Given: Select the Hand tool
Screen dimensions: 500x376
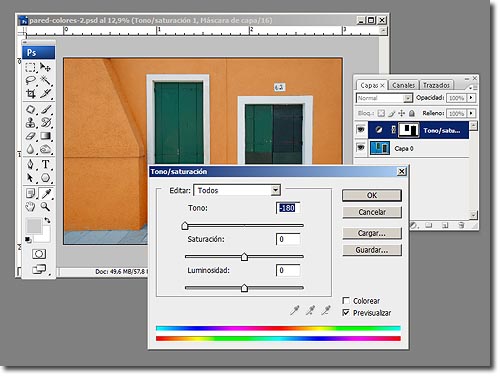Looking at the screenshot, I should pos(31,207).
